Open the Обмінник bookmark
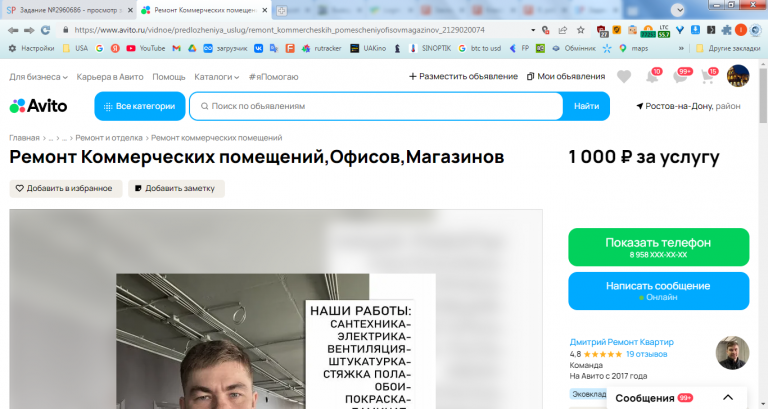Viewport: 768px width, 409px height. 574,48
